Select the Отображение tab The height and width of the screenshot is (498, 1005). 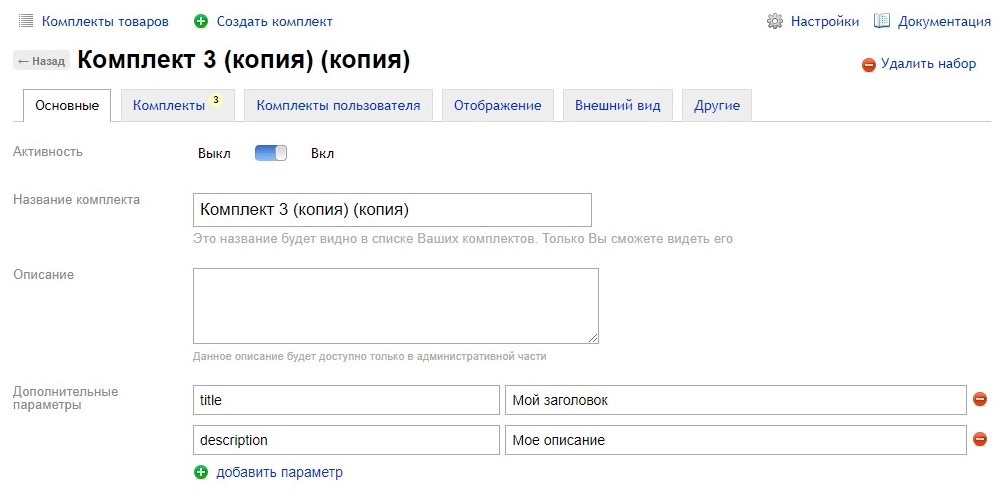pos(497,105)
